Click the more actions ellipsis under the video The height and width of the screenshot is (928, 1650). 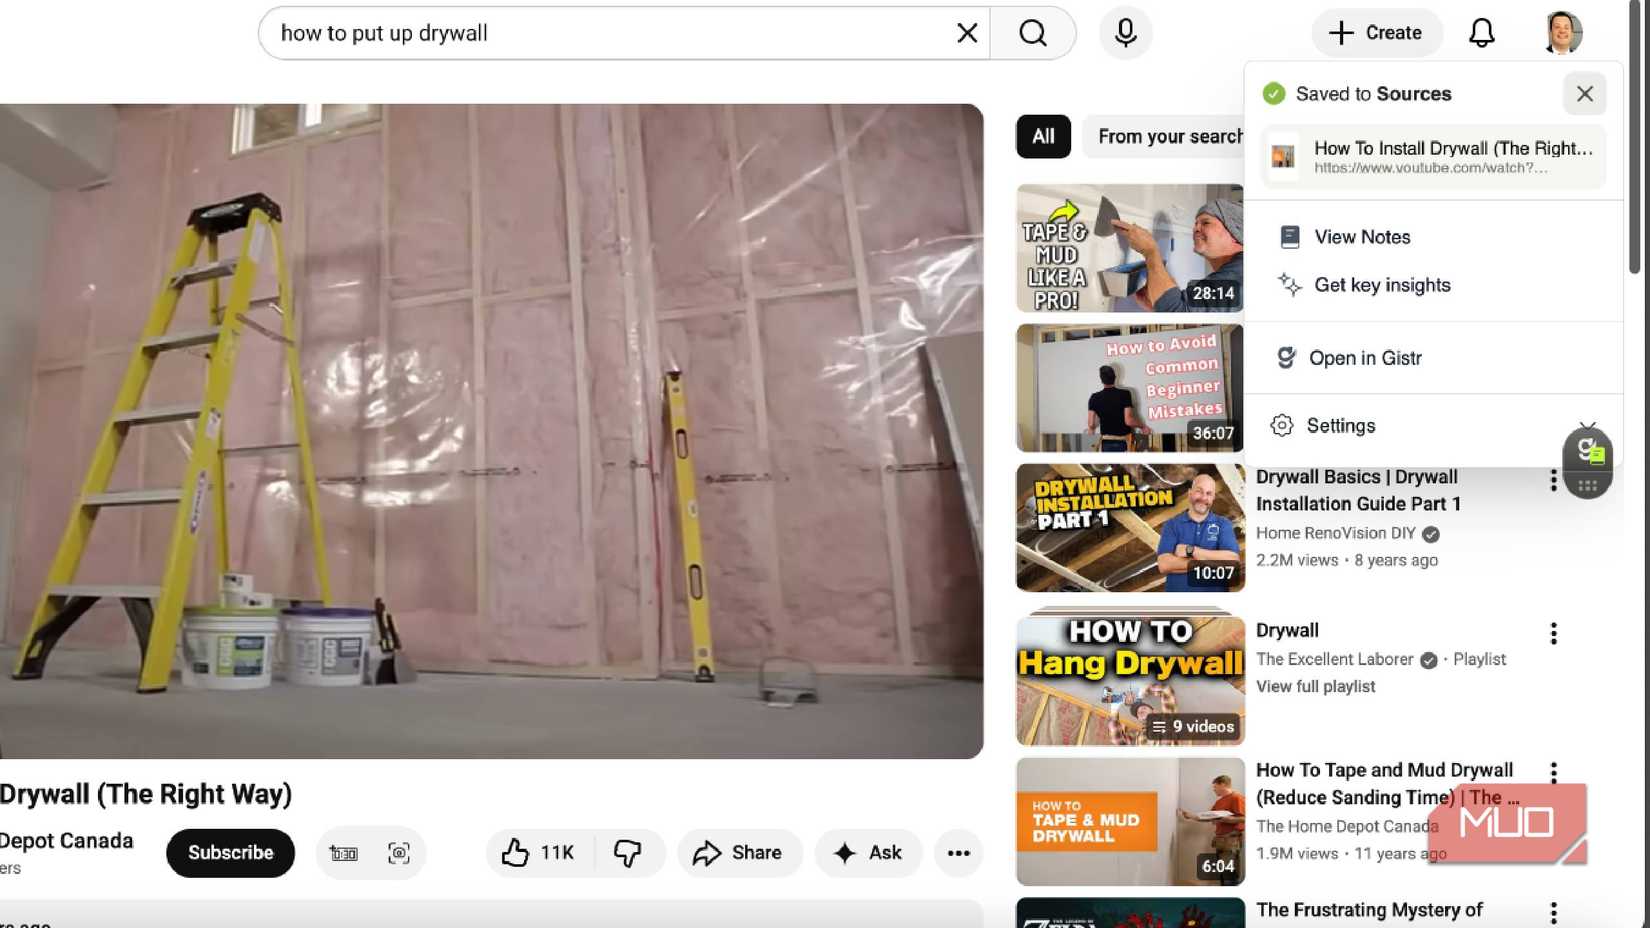click(x=958, y=853)
